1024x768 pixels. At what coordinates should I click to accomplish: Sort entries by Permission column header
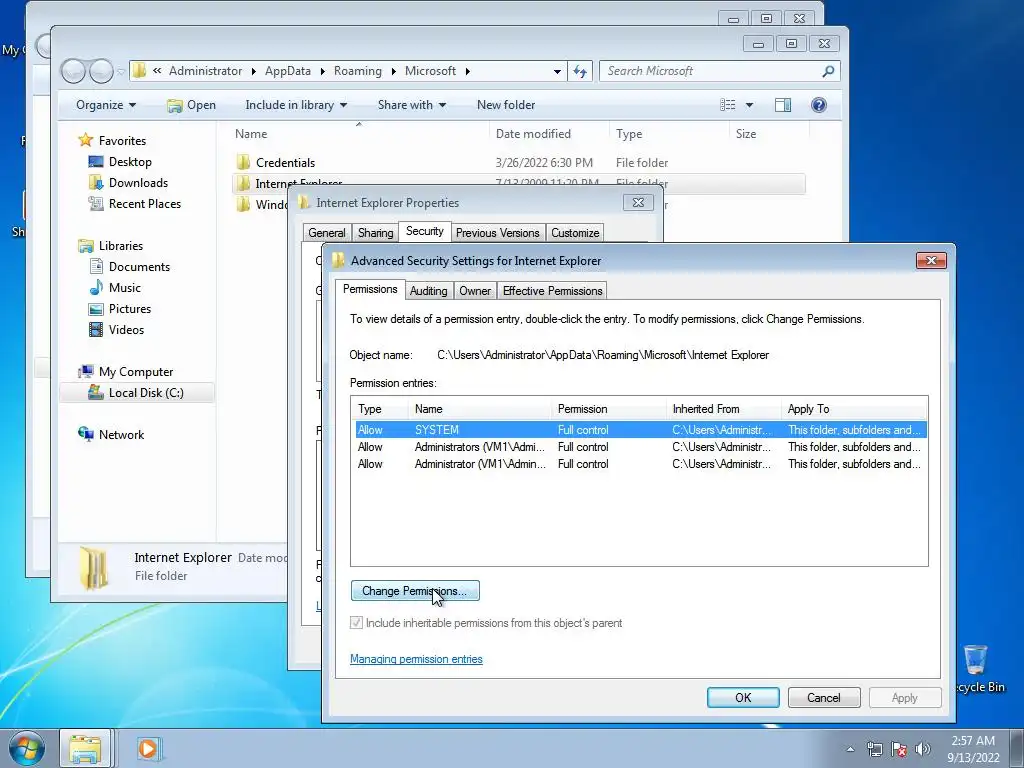pyautogui.click(x=609, y=409)
